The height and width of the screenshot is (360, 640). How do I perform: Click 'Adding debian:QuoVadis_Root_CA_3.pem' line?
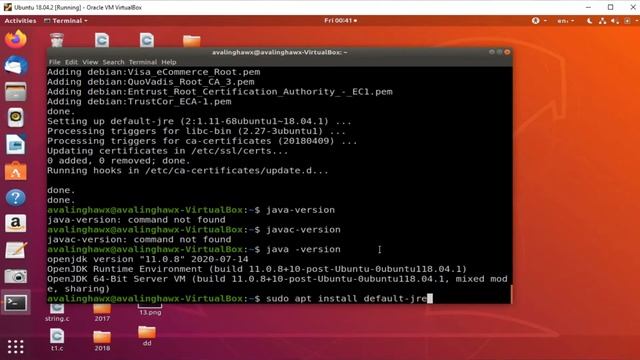(x=151, y=82)
